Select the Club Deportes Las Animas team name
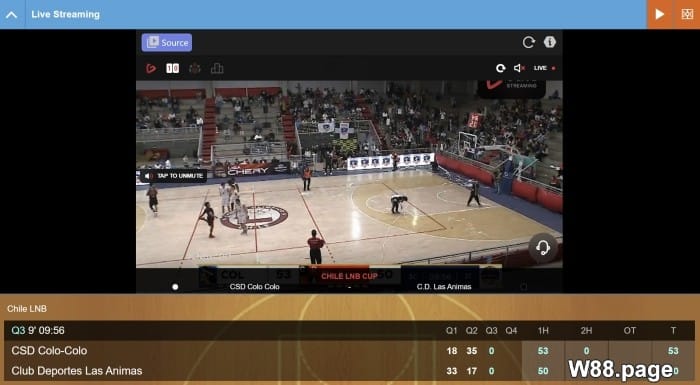Image resolution: width=700 pixels, height=385 pixels. coord(77,371)
